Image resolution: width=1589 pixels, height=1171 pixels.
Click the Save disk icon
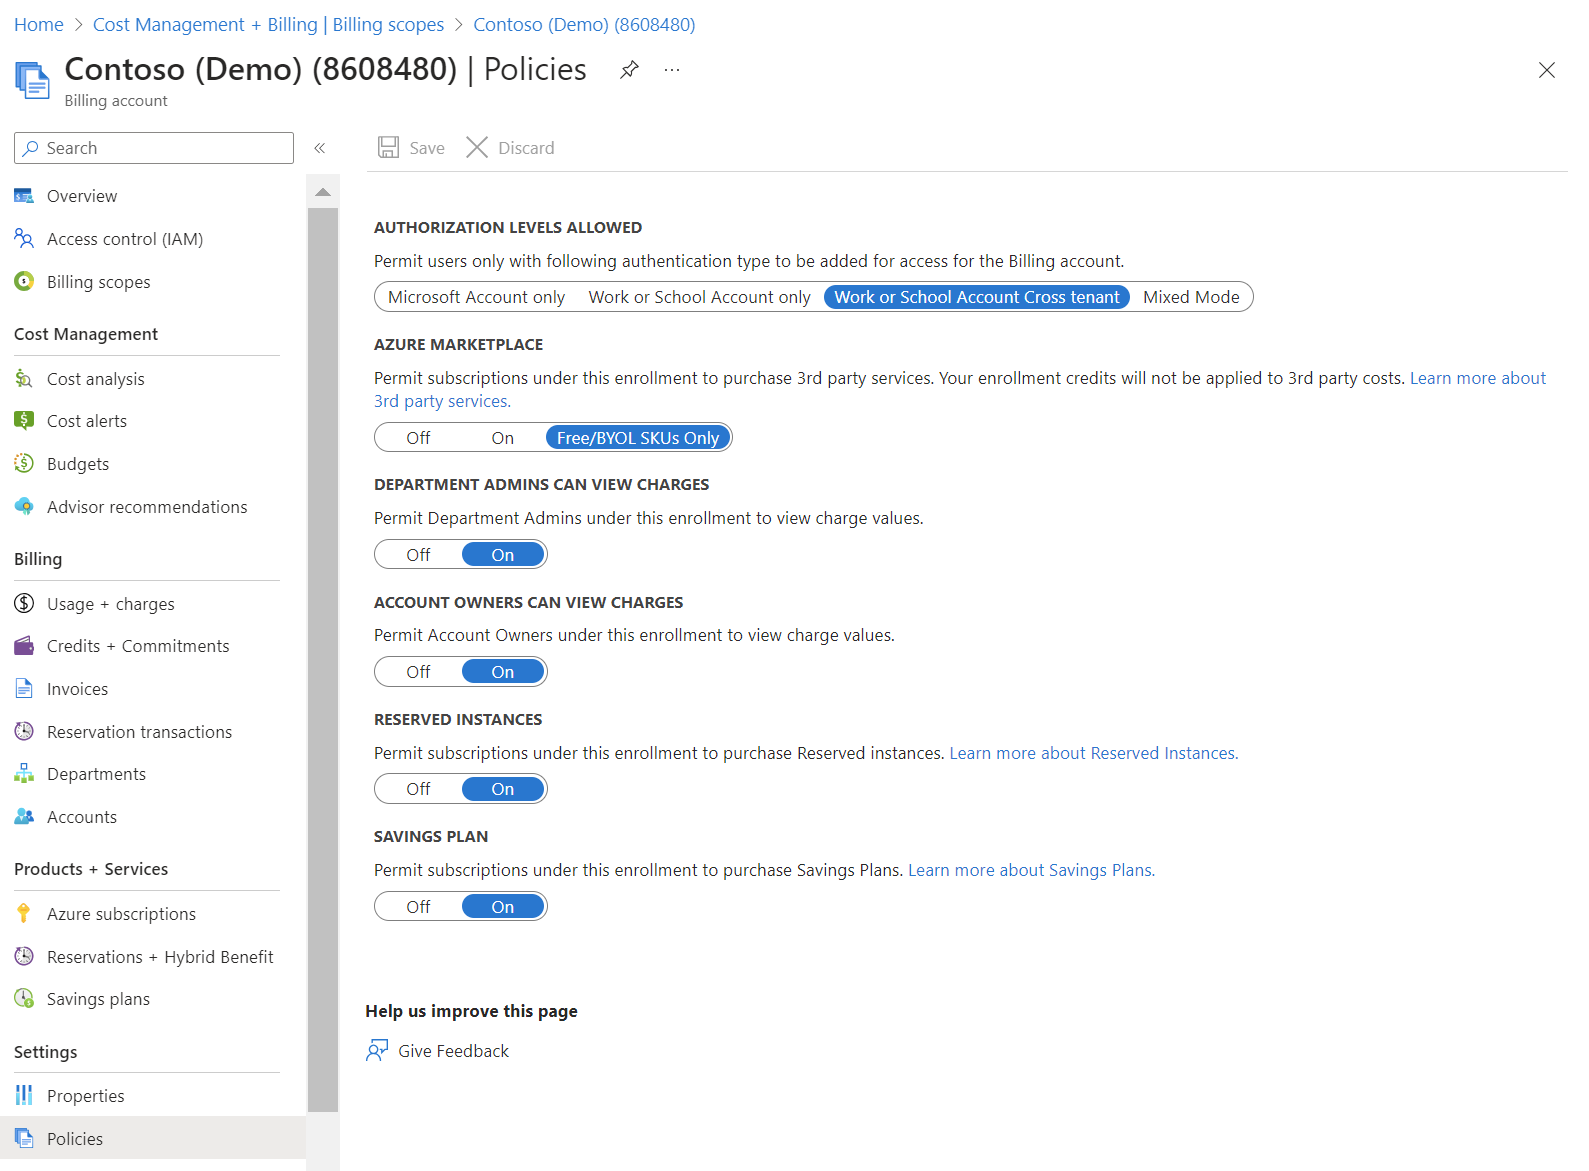388,148
